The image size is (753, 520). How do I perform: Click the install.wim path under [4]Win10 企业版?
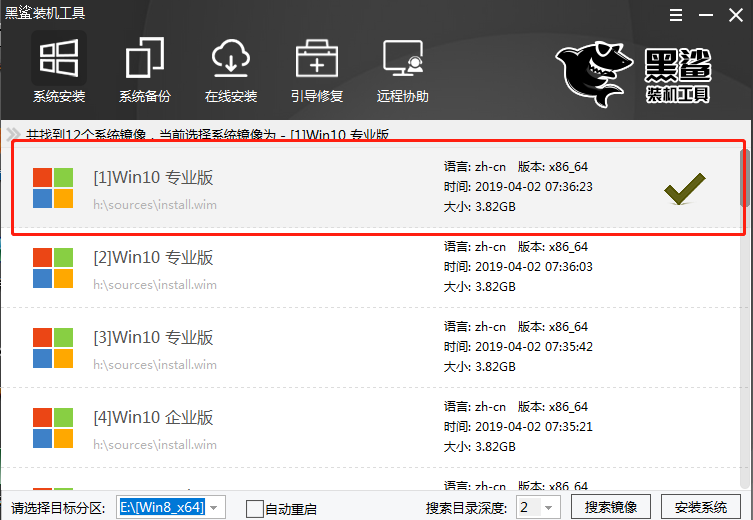(x=155, y=445)
